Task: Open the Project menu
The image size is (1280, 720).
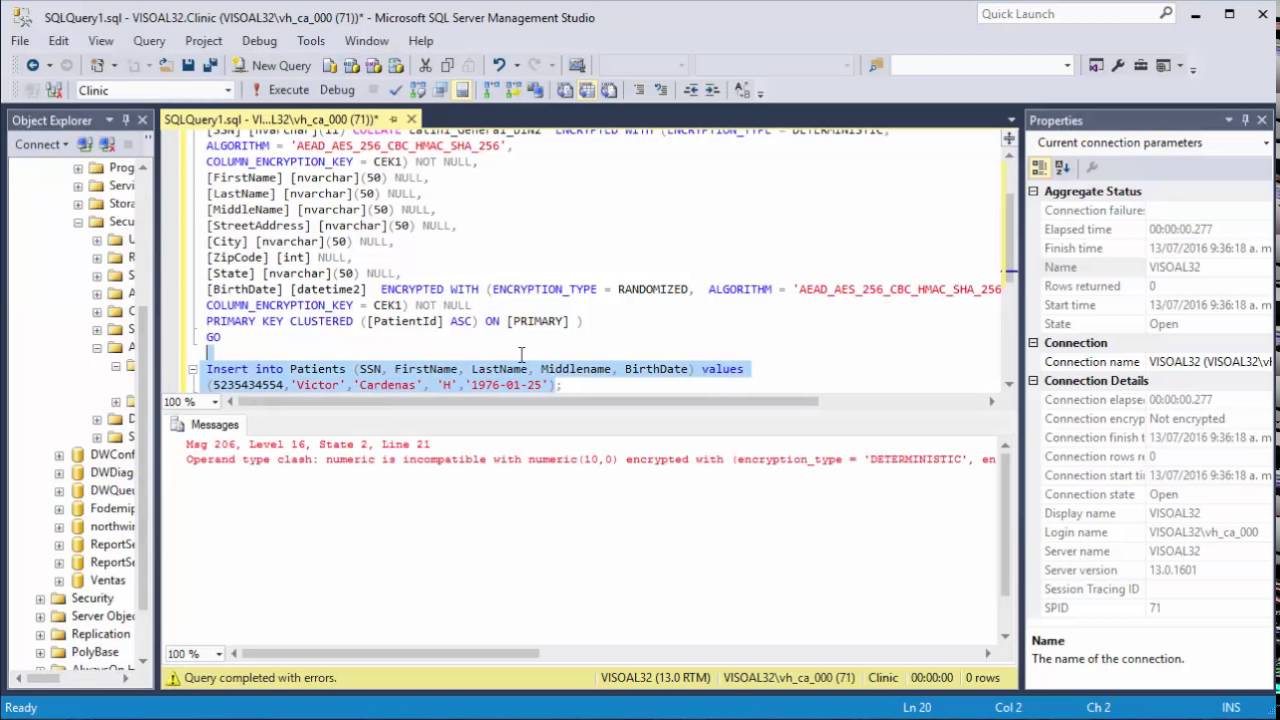Action: click(203, 41)
